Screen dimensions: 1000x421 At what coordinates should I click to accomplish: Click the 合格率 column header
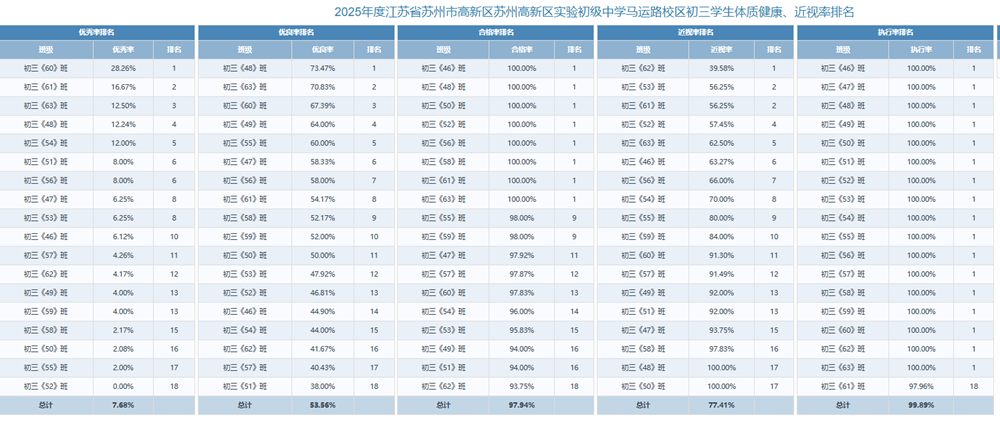pos(522,50)
